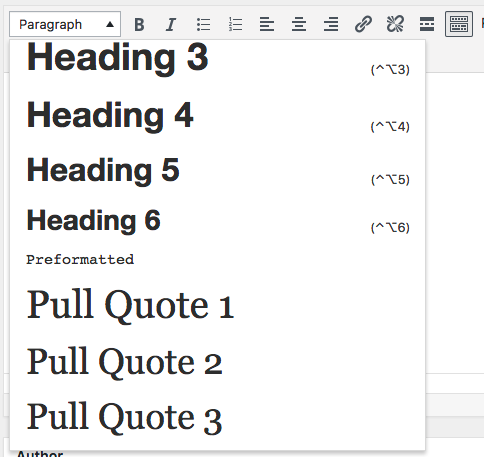Choose Heading 6 format
The image size is (484, 457).
pos(218,221)
